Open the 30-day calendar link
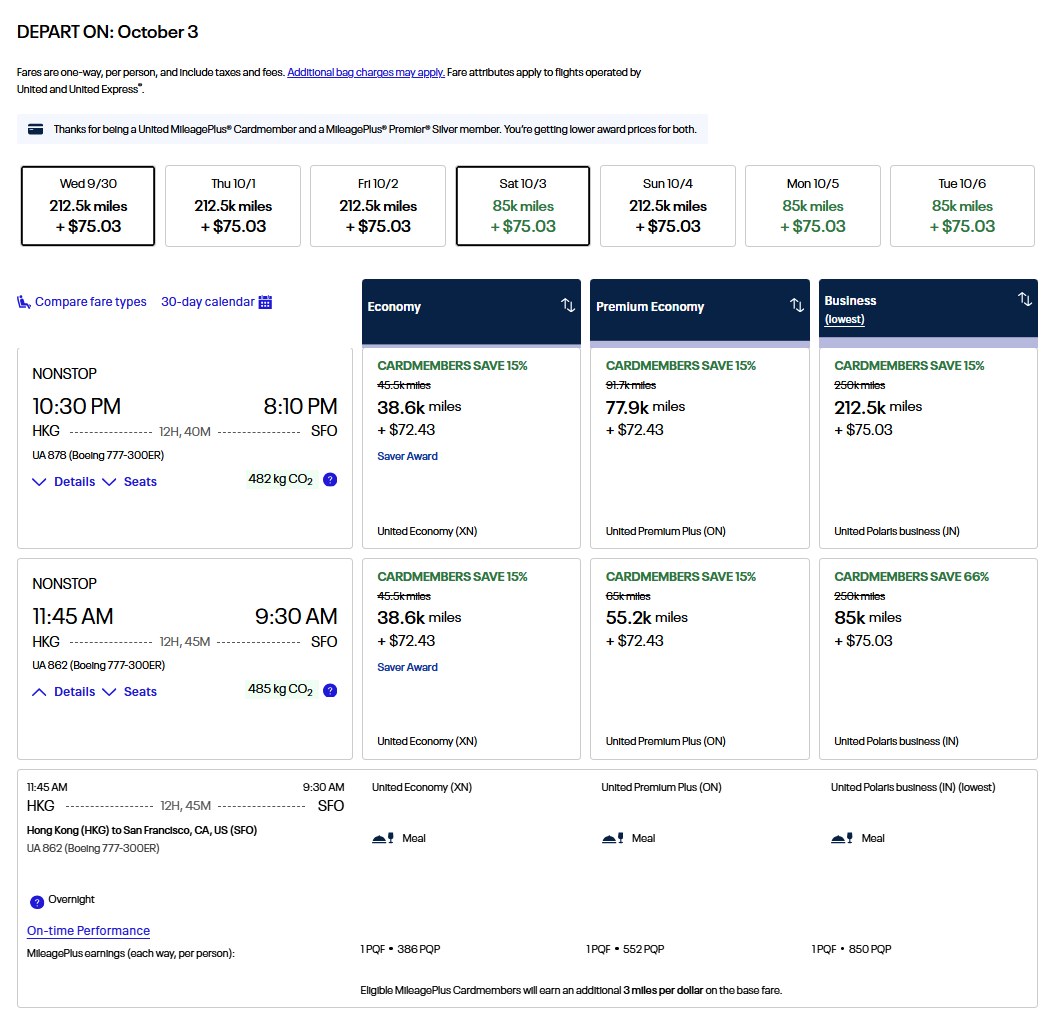Screen dimensions: 1048x1017 (207, 302)
